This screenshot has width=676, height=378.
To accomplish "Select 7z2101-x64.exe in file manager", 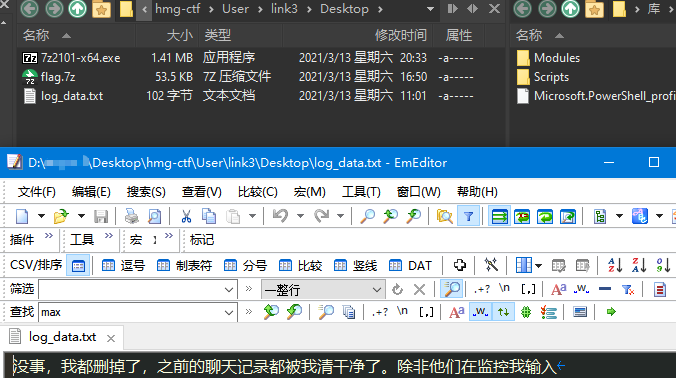I will point(81,58).
